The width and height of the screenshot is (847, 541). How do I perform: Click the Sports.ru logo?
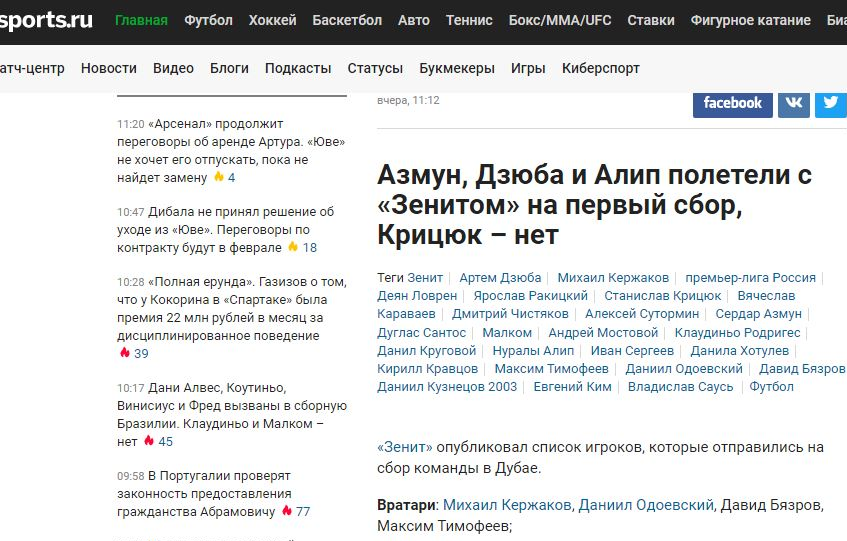click(x=47, y=20)
